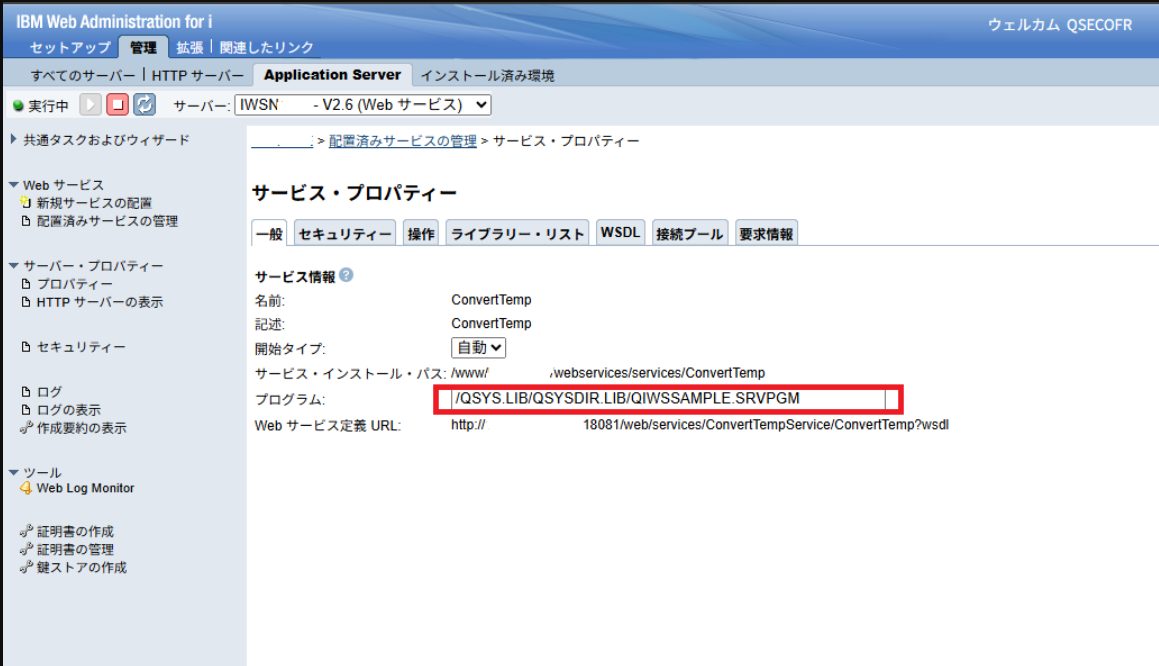Click the page icon beside HTTP サーバーの表示

pos(26,302)
